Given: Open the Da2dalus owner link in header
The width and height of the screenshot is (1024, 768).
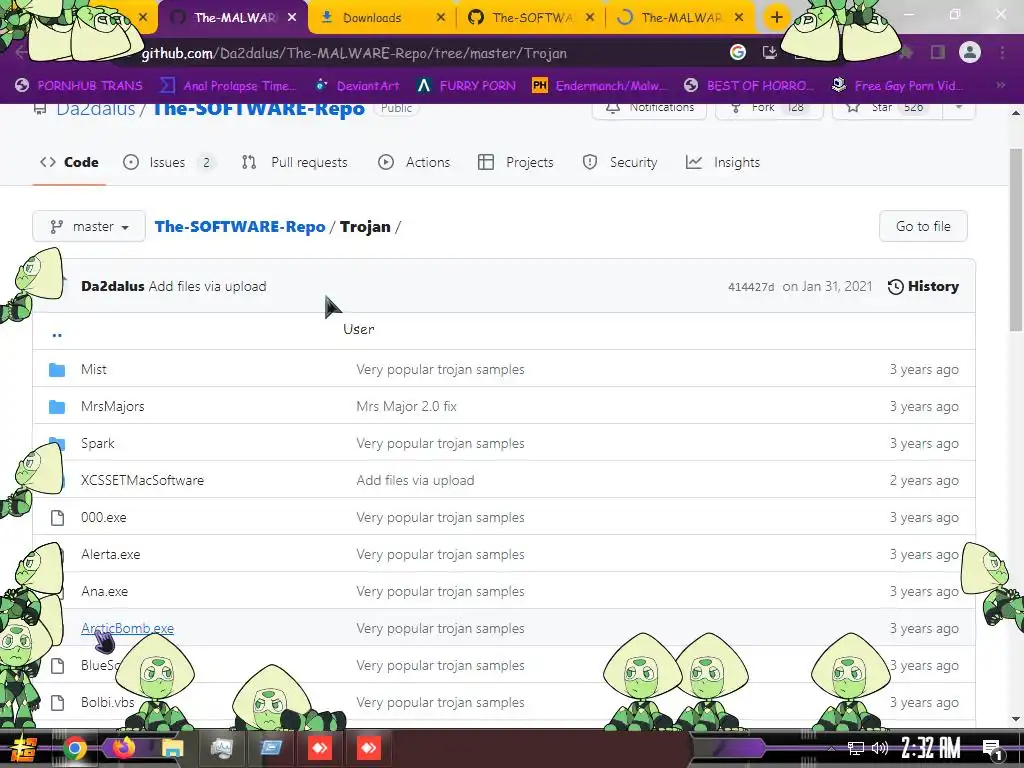Looking at the screenshot, I should (95, 109).
